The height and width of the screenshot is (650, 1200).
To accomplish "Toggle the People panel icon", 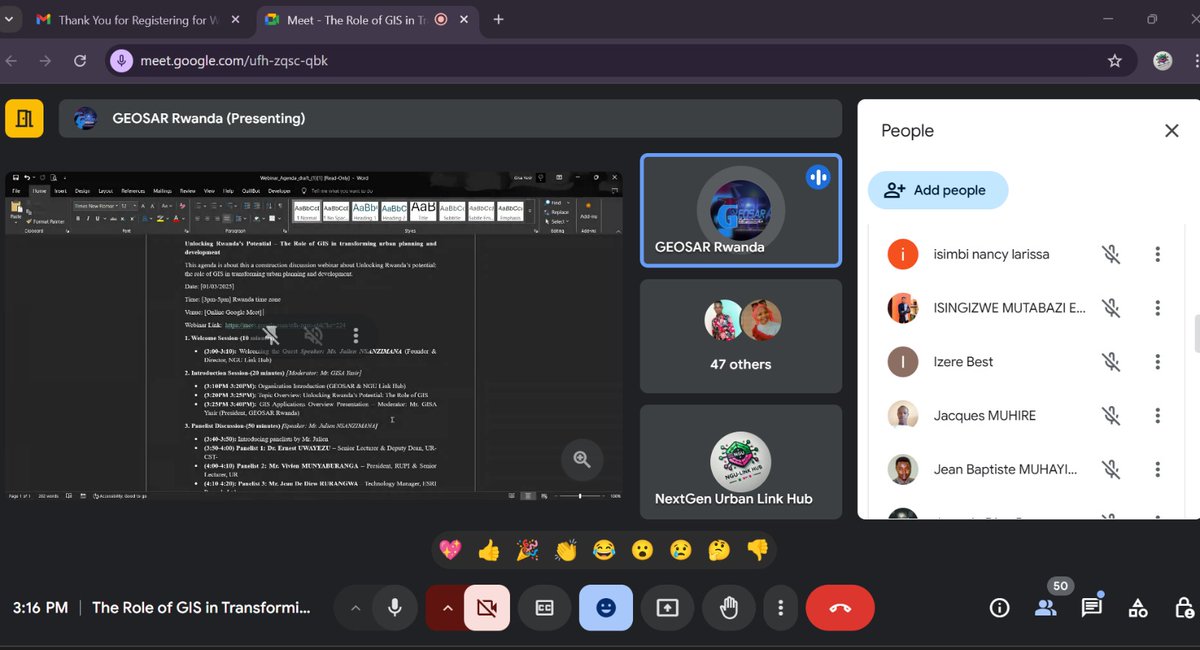I will 1046,607.
